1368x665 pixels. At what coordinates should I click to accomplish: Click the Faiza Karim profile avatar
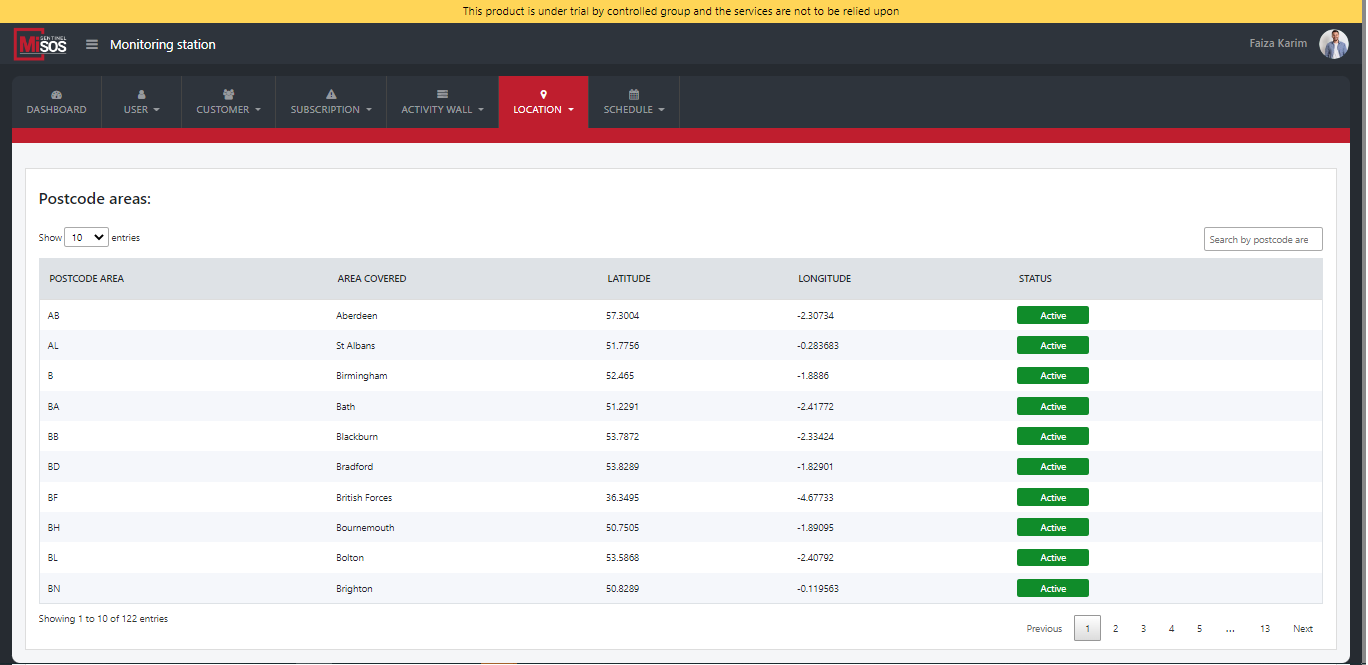click(1333, 44)
